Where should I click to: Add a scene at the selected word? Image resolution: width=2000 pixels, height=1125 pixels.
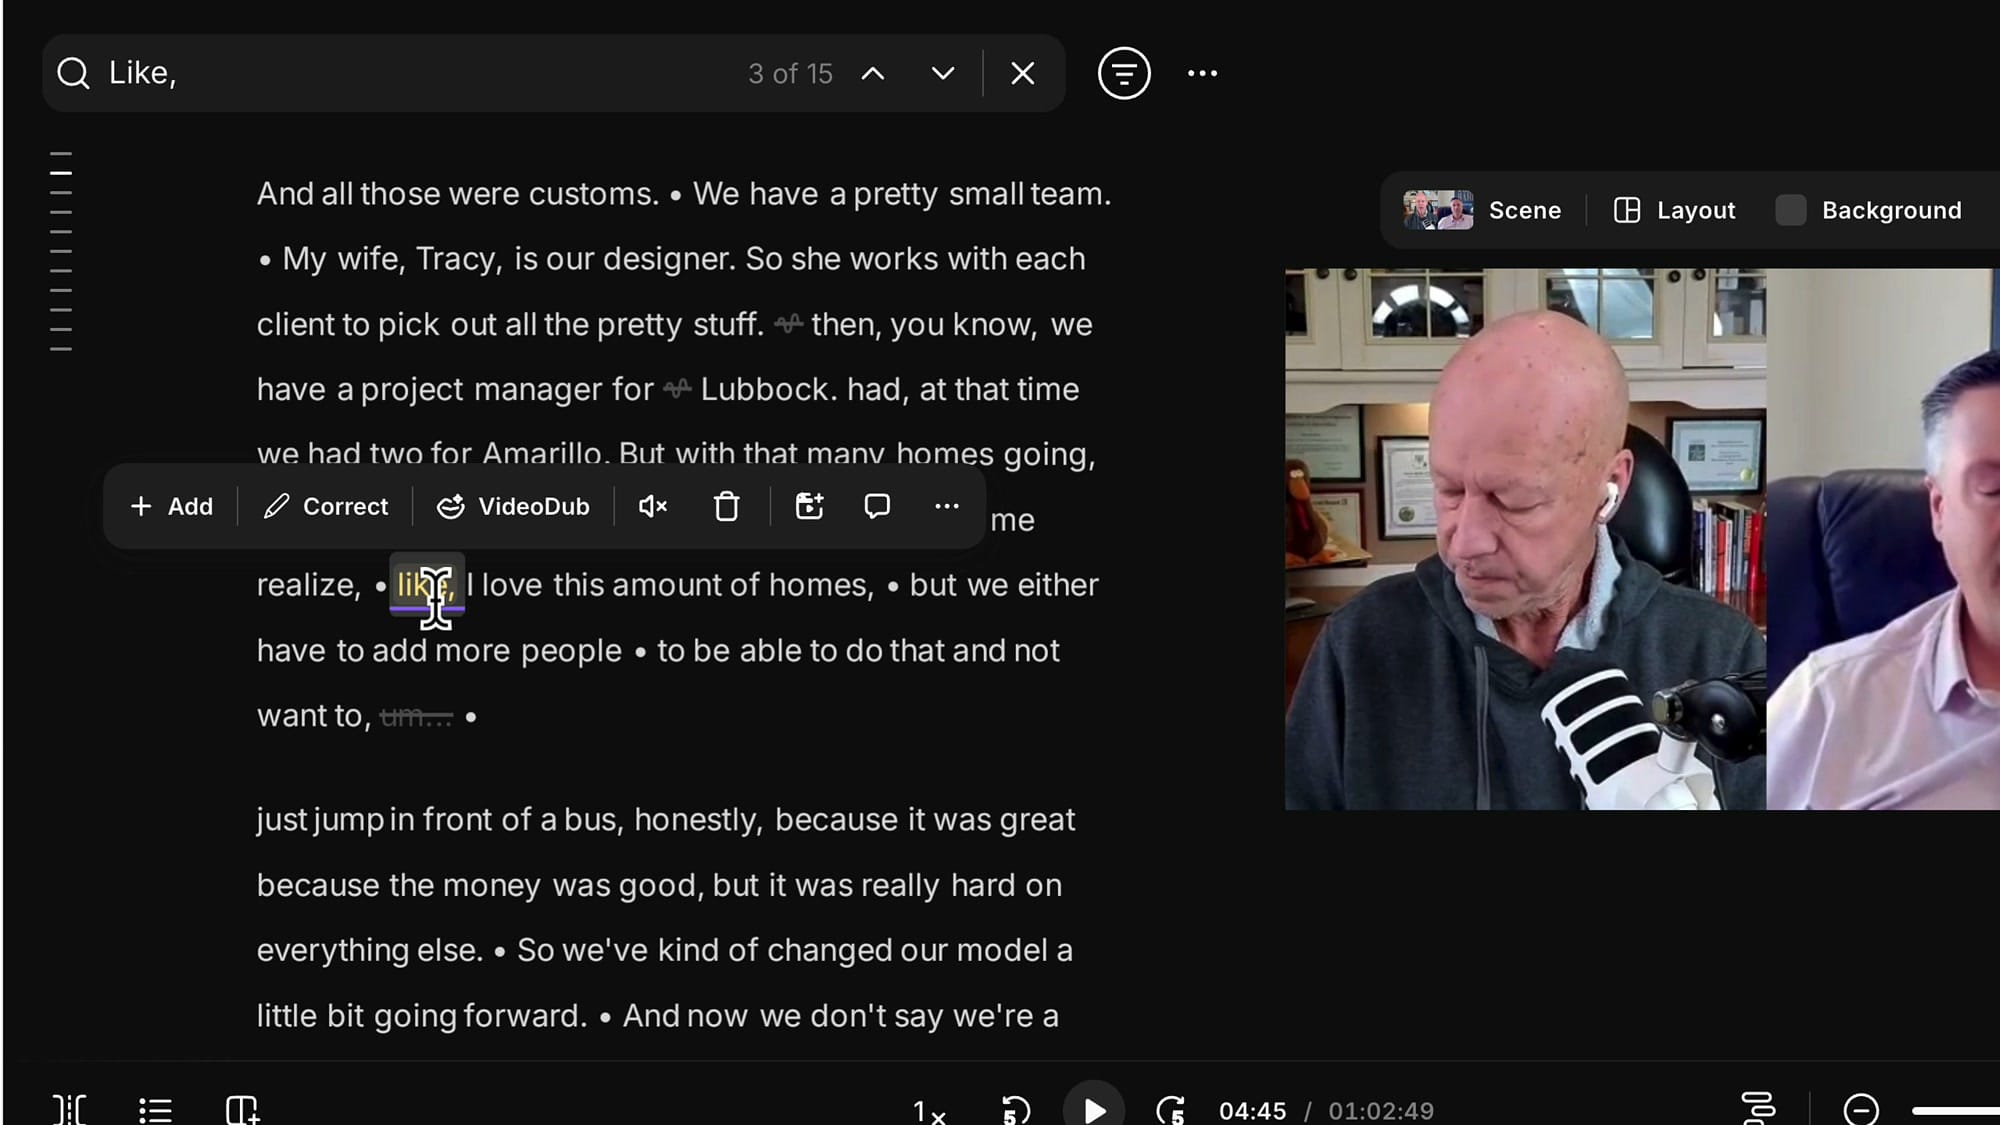[x=809, y=506]
